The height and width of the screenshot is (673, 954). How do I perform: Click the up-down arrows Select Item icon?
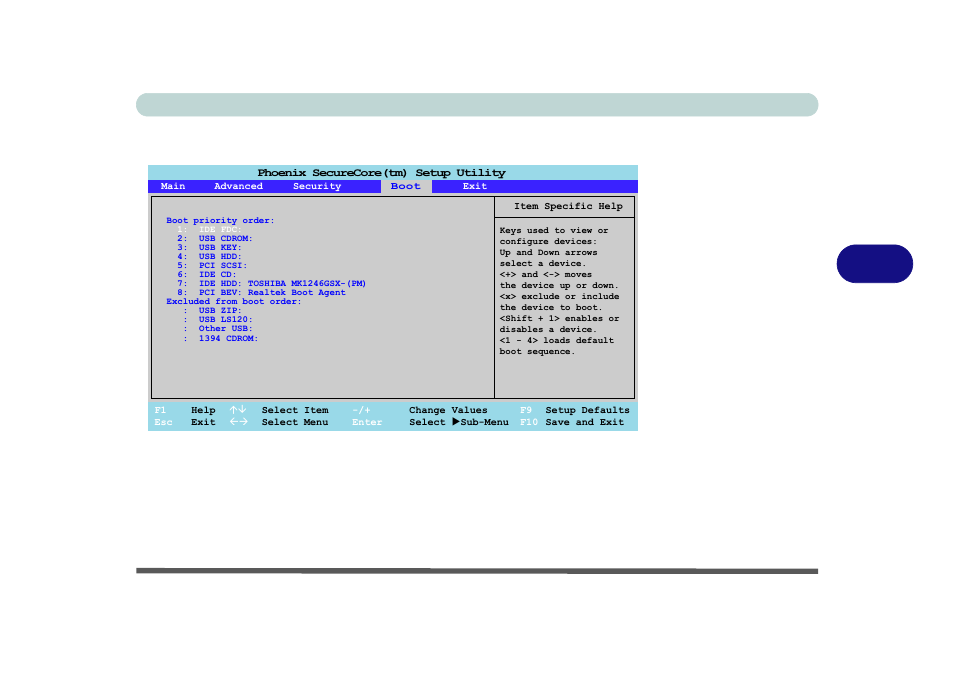pos(238,410)
